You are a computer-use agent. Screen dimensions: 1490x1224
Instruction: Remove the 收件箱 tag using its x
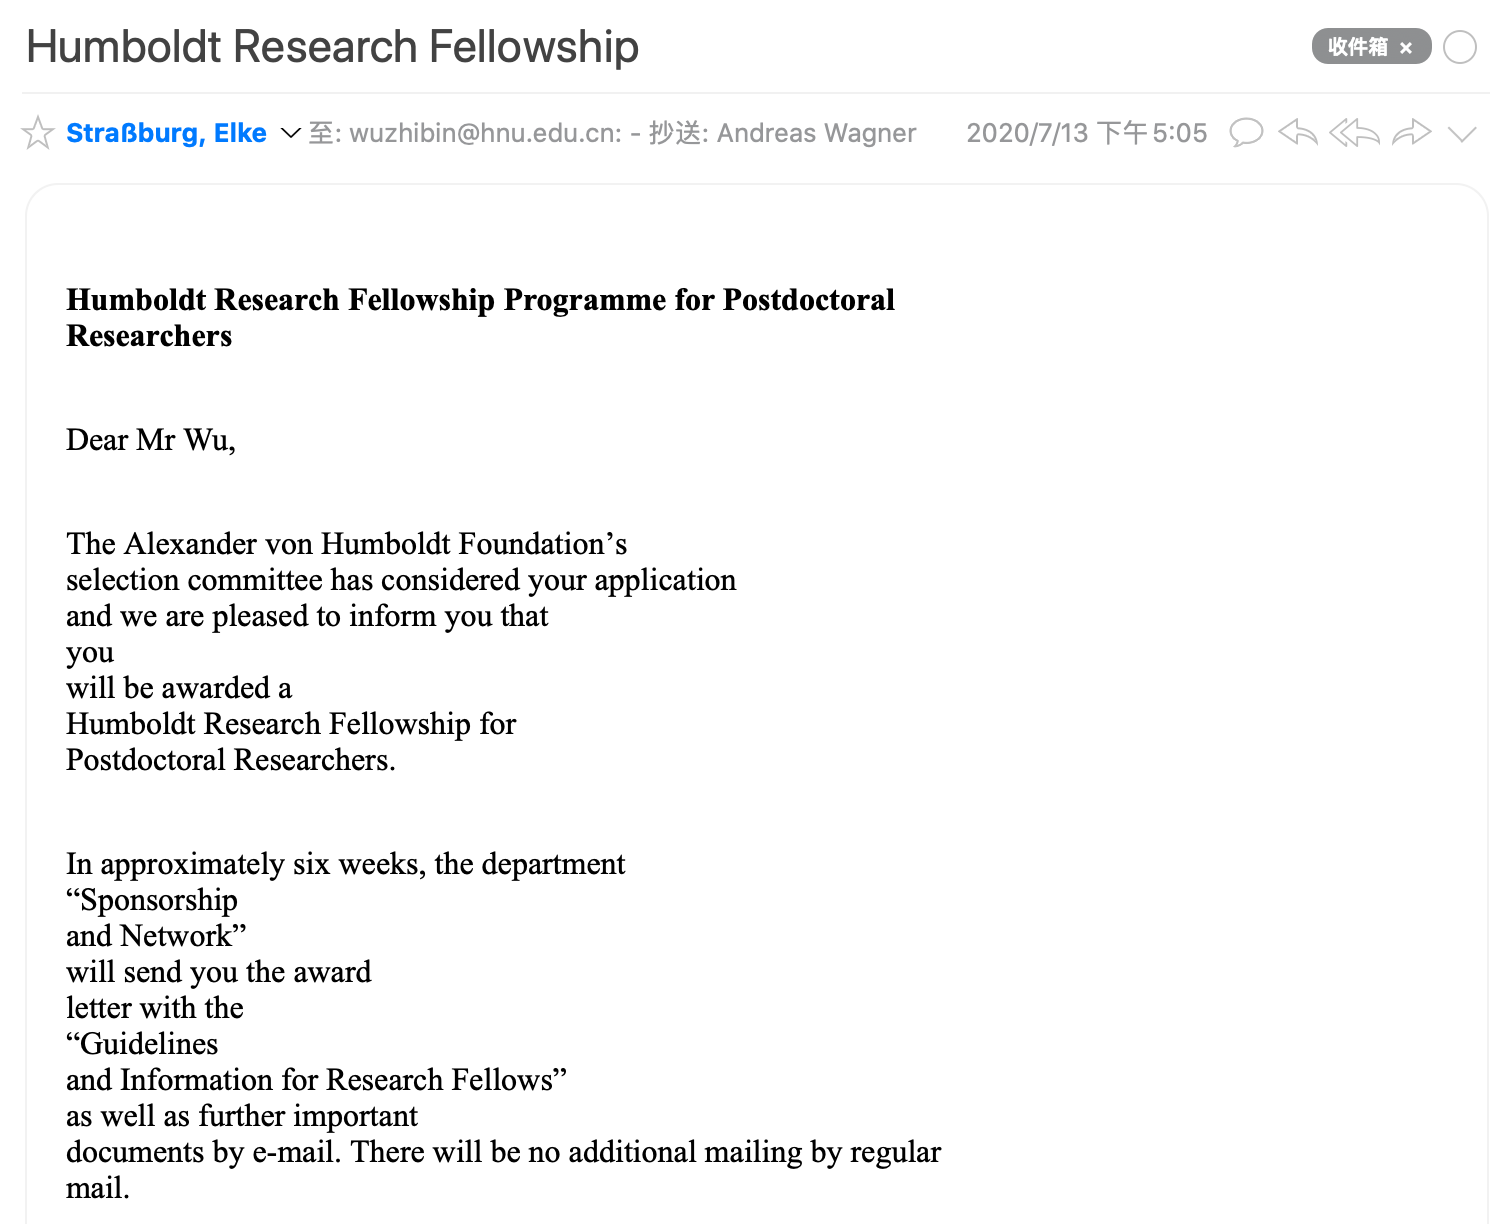[x=1406, y=48]
